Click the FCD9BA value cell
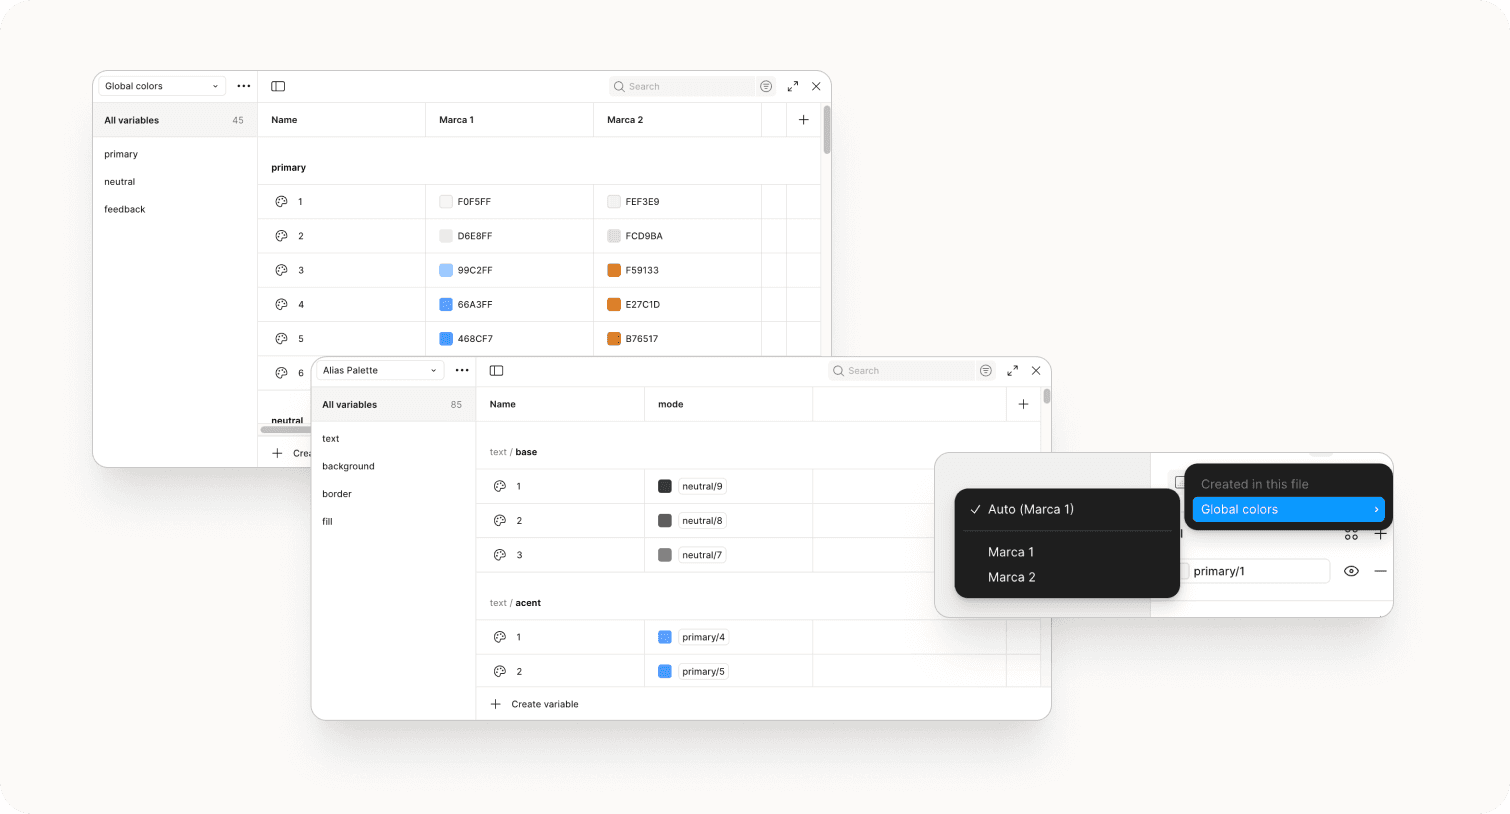The image size is (1510, 814). click(x=677, y=236)
